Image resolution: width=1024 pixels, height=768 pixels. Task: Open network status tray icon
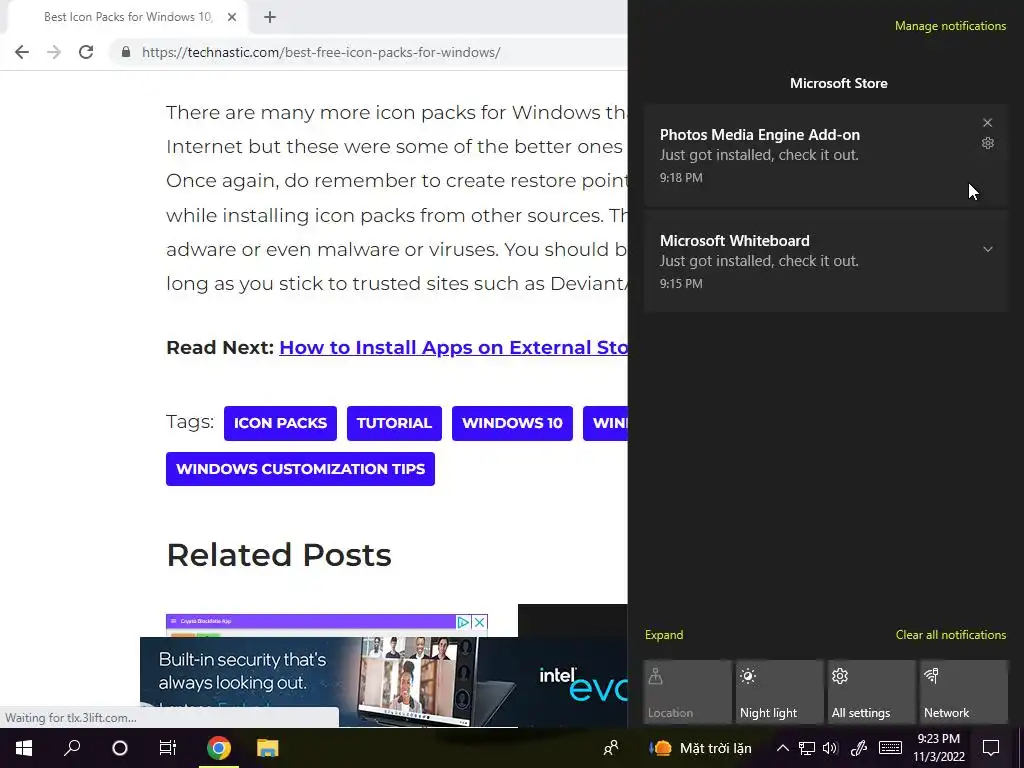pyautogui.click(x=807, y=748)
